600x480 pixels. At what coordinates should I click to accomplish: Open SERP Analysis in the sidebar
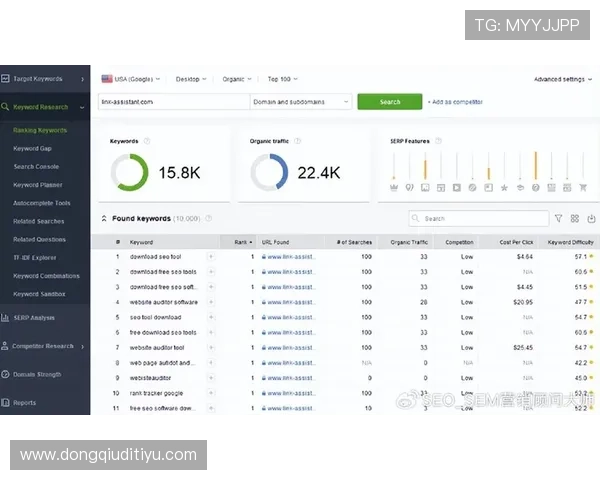[35, 317]
